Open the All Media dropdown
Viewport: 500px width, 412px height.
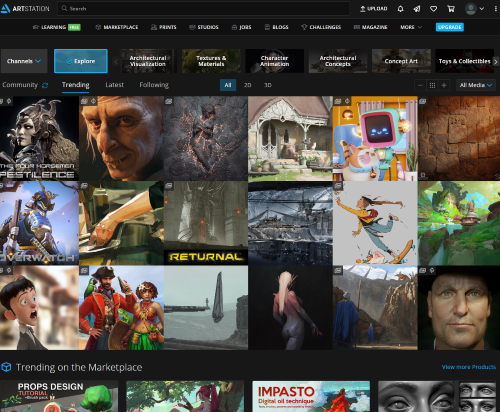[x=476, y=85]
